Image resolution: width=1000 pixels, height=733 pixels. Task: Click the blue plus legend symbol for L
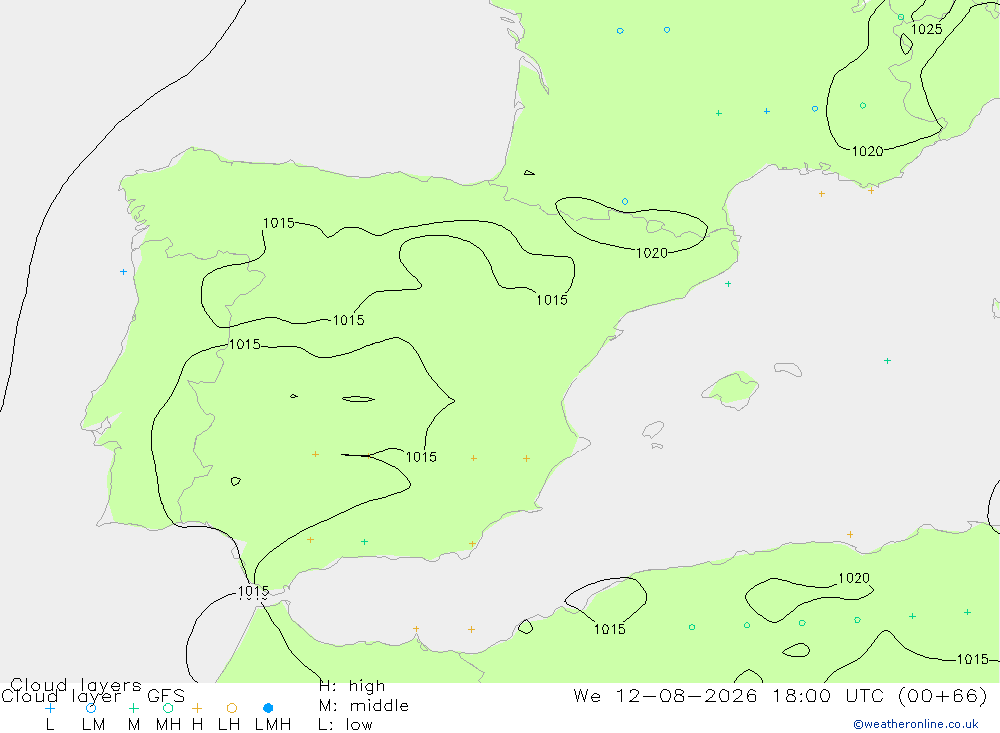50,708
